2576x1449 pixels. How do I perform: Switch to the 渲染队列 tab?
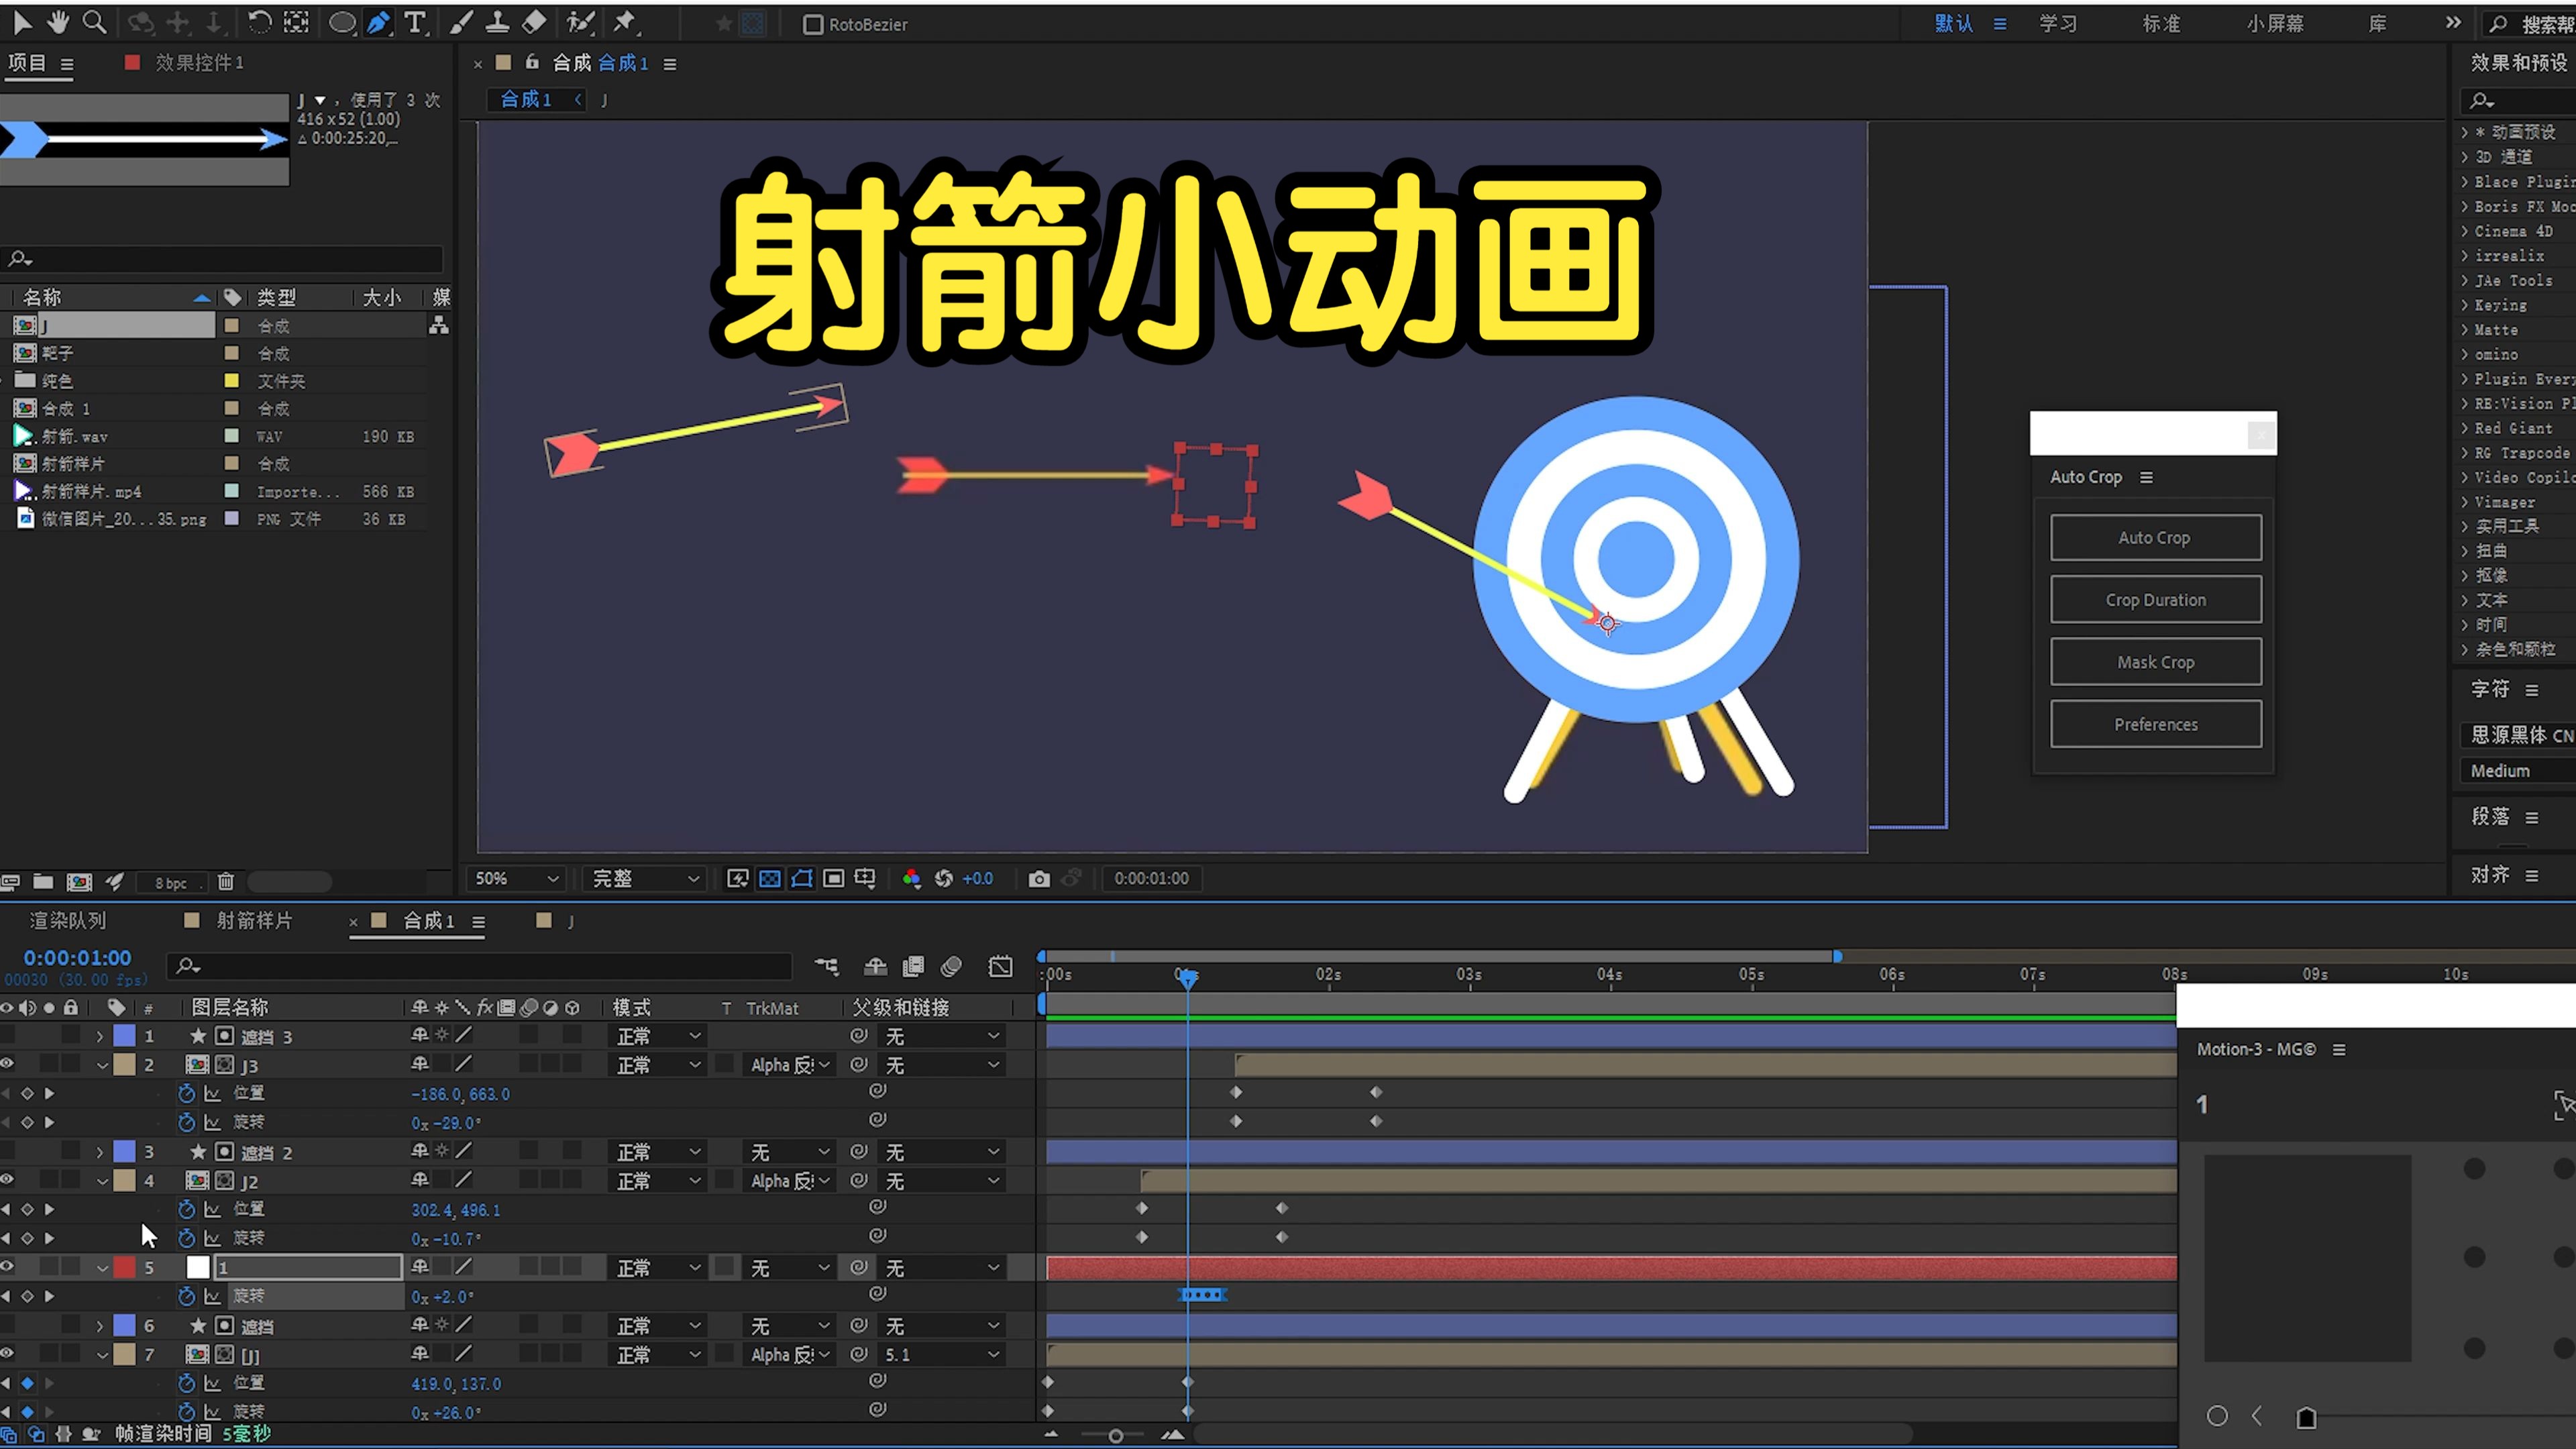tap(67, 920)
